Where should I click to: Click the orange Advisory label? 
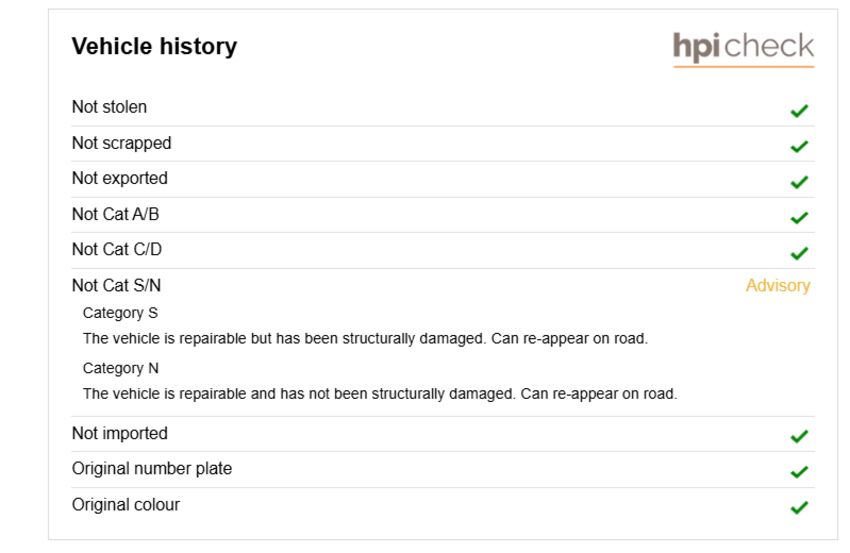pos(778,285)
